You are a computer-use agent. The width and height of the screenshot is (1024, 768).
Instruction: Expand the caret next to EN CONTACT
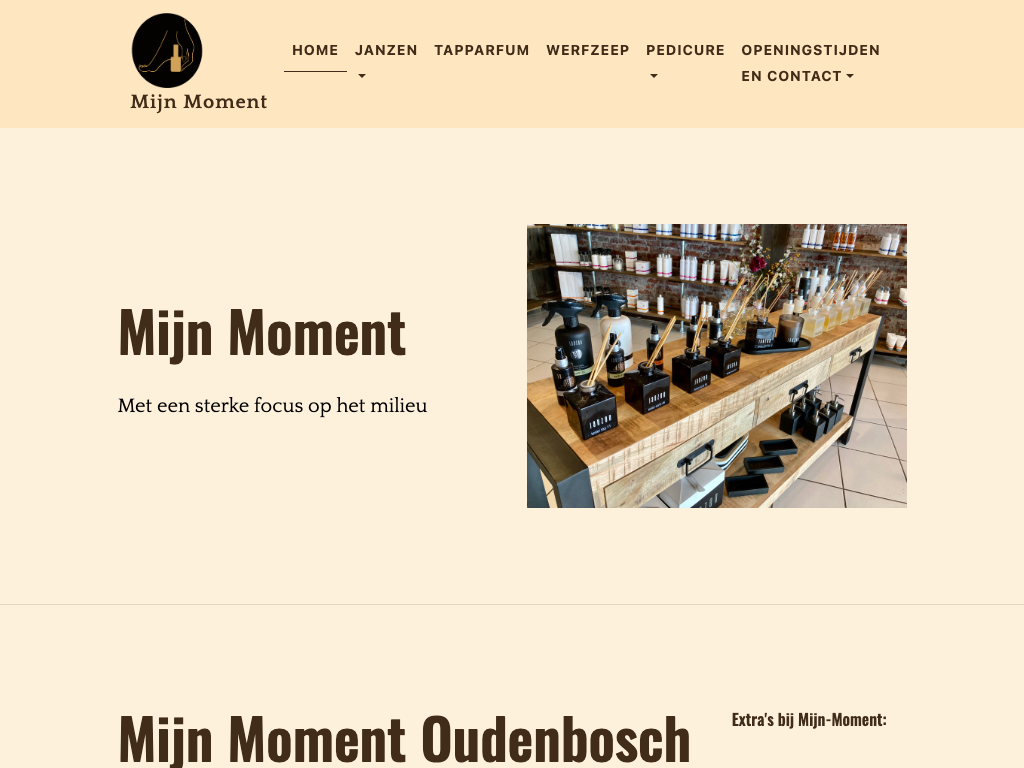850,76
